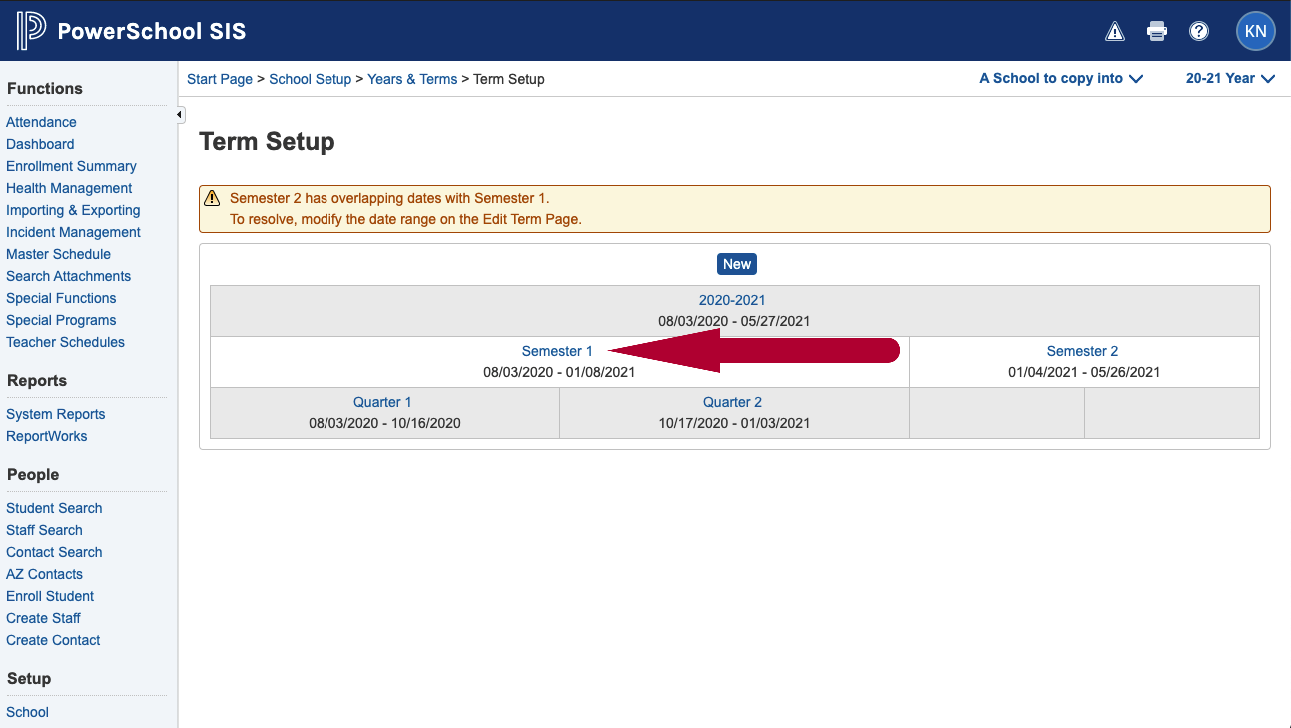This screenshot has height=728, width=1291.
Task: Open the Semester 2 term link
Action: [1082, 351]
